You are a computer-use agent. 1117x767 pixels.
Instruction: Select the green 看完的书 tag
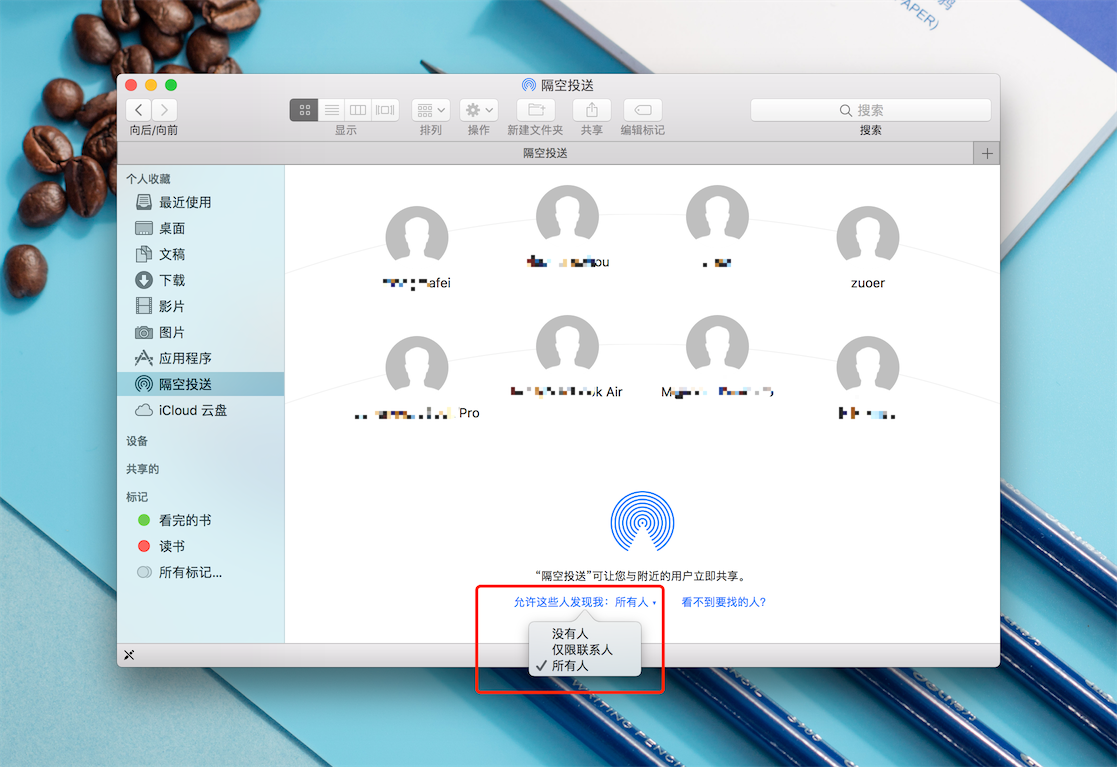coord(201,520)
